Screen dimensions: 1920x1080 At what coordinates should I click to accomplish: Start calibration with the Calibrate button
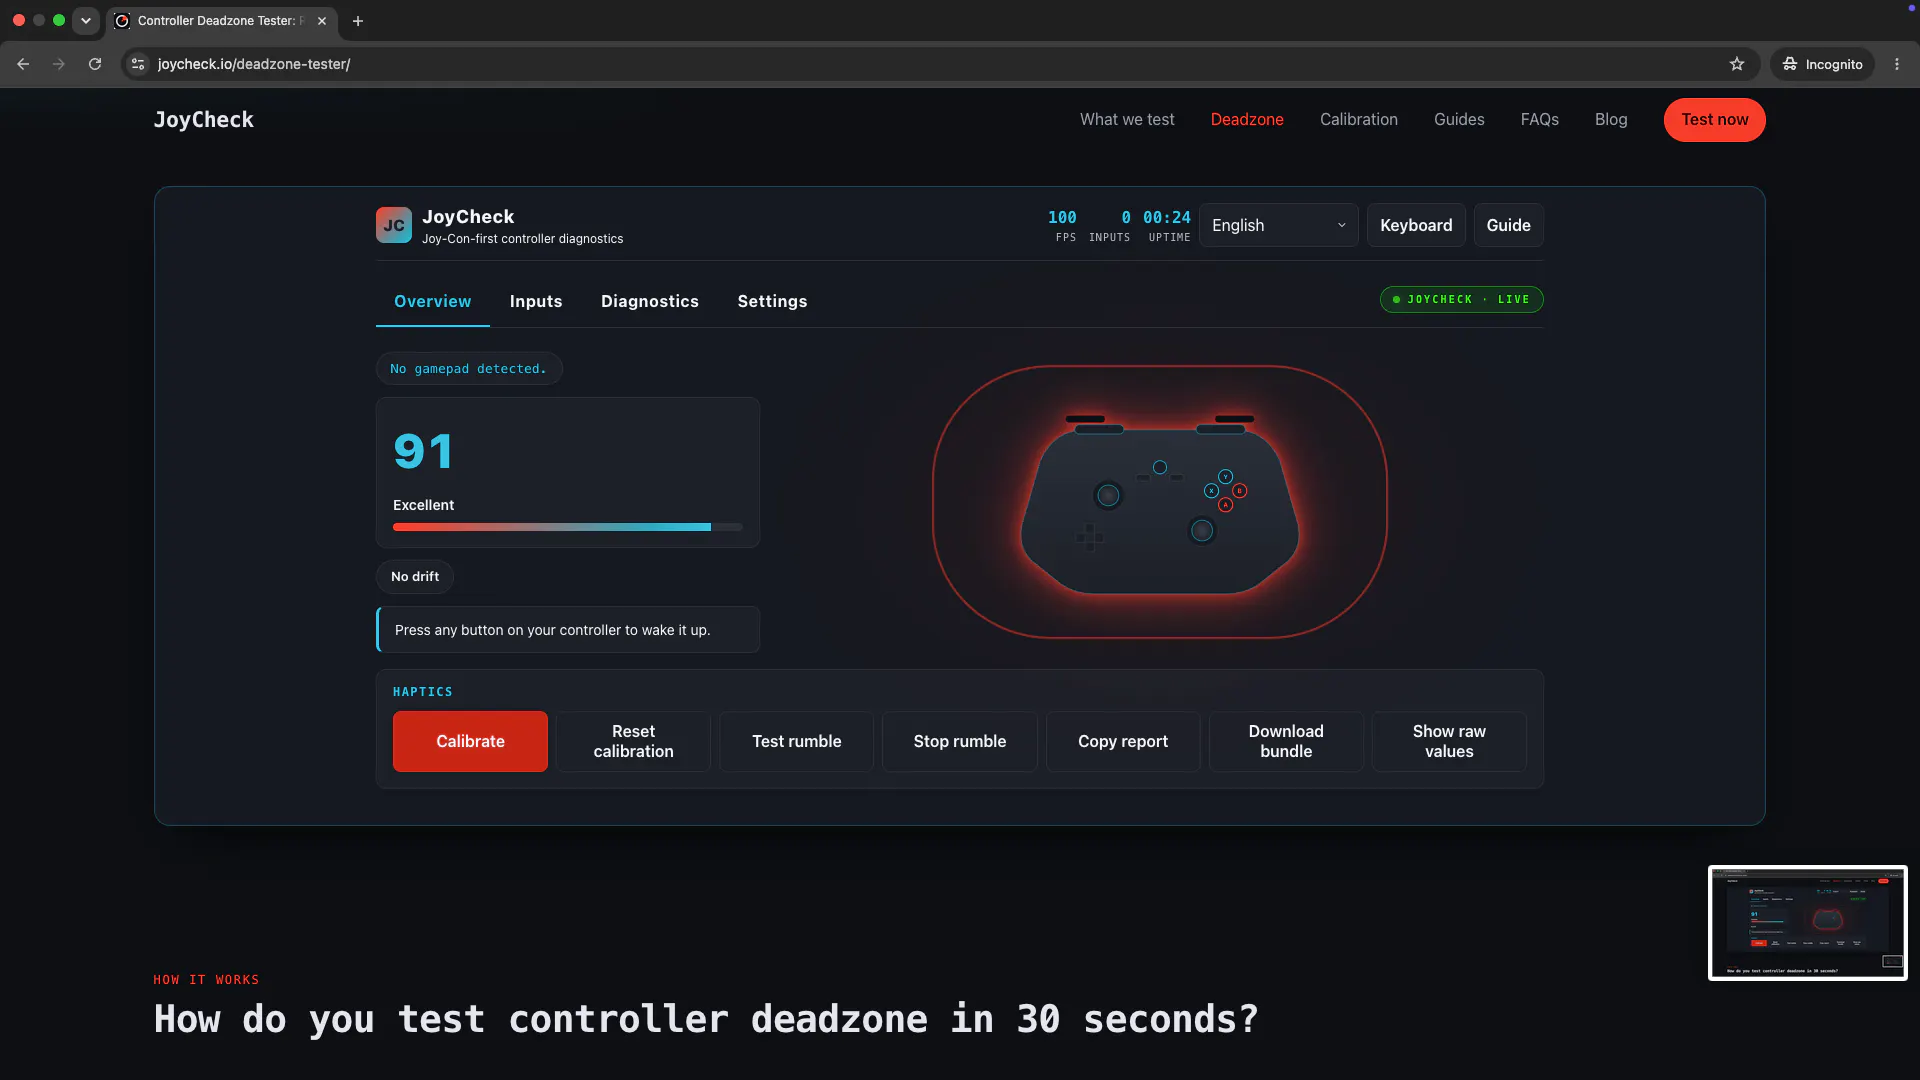[x=470, y=741]
